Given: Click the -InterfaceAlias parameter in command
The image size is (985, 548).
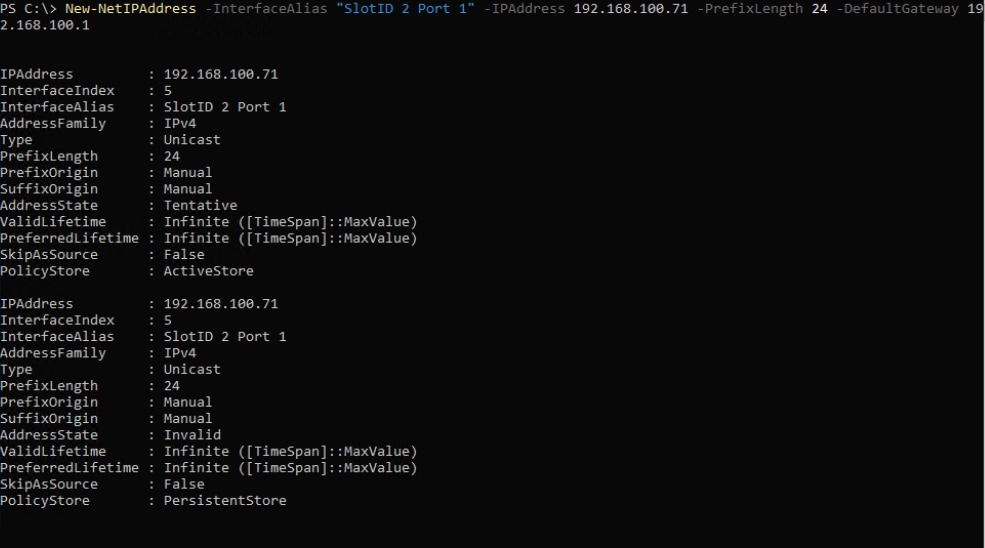Looking at the screenshot, I should 266,9.
